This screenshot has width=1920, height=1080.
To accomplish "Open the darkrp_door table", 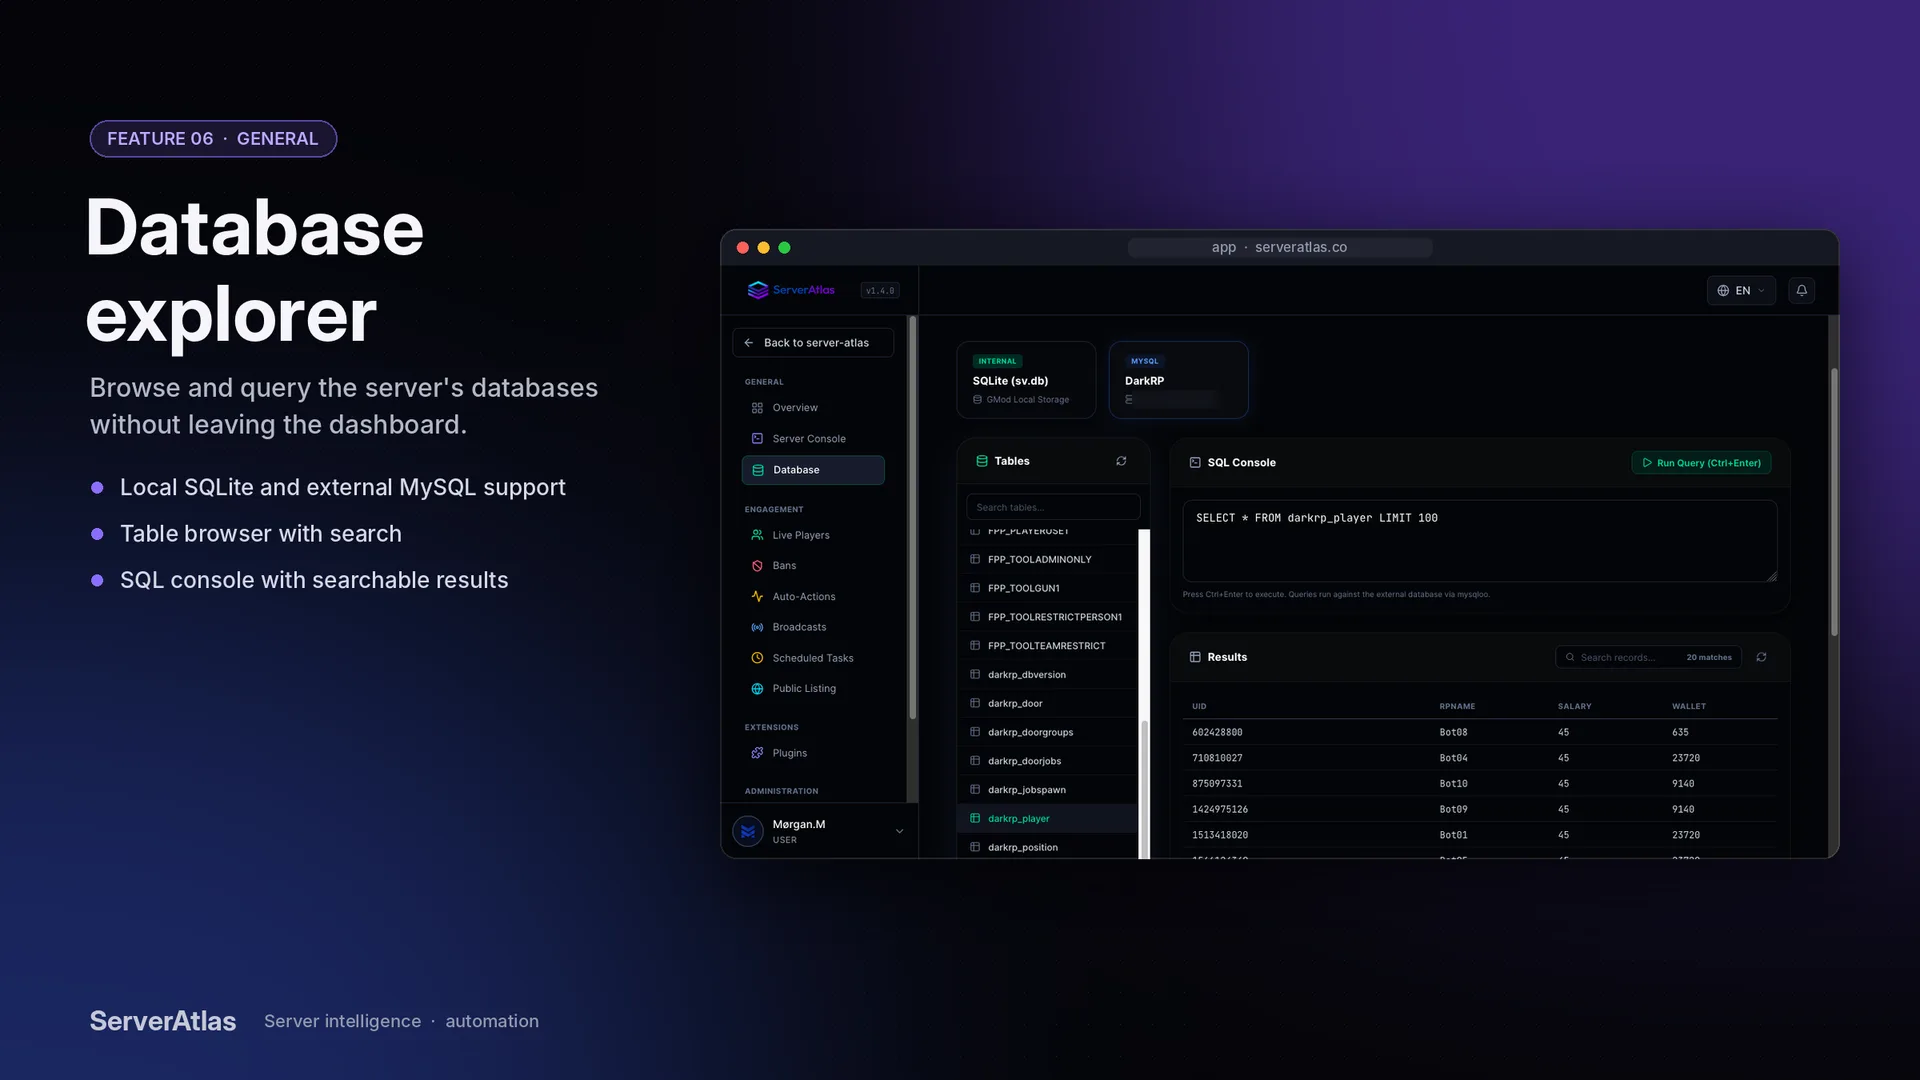I will click(1047, 704).
